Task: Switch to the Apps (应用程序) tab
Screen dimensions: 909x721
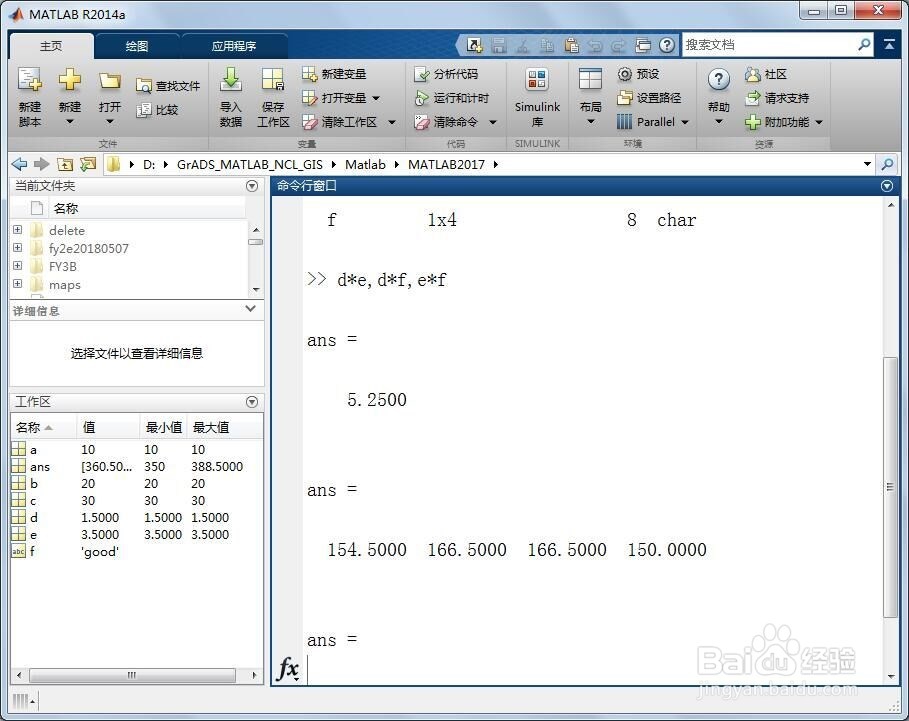Action: pos(234,46)
